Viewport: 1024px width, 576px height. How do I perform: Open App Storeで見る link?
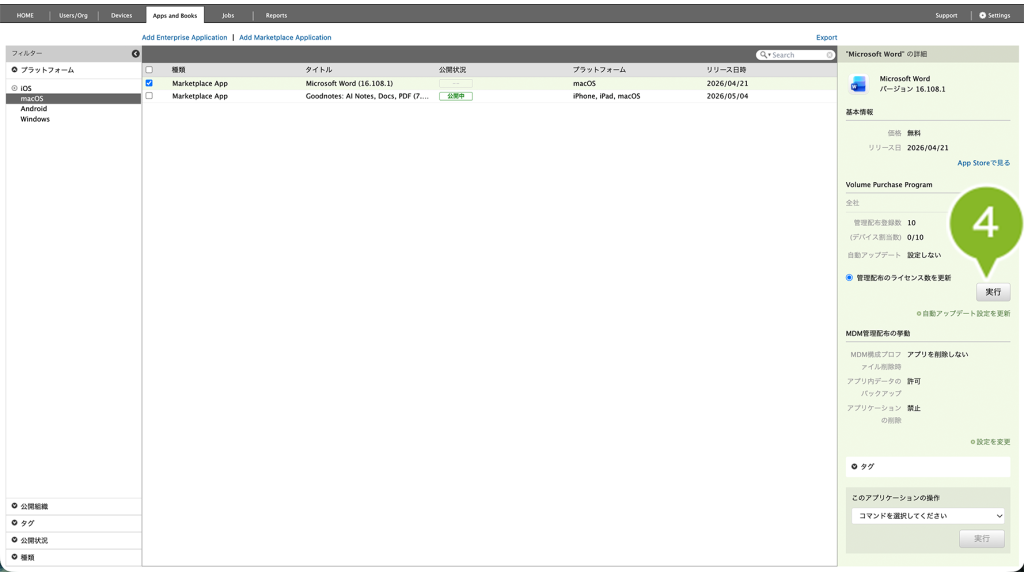984,163
